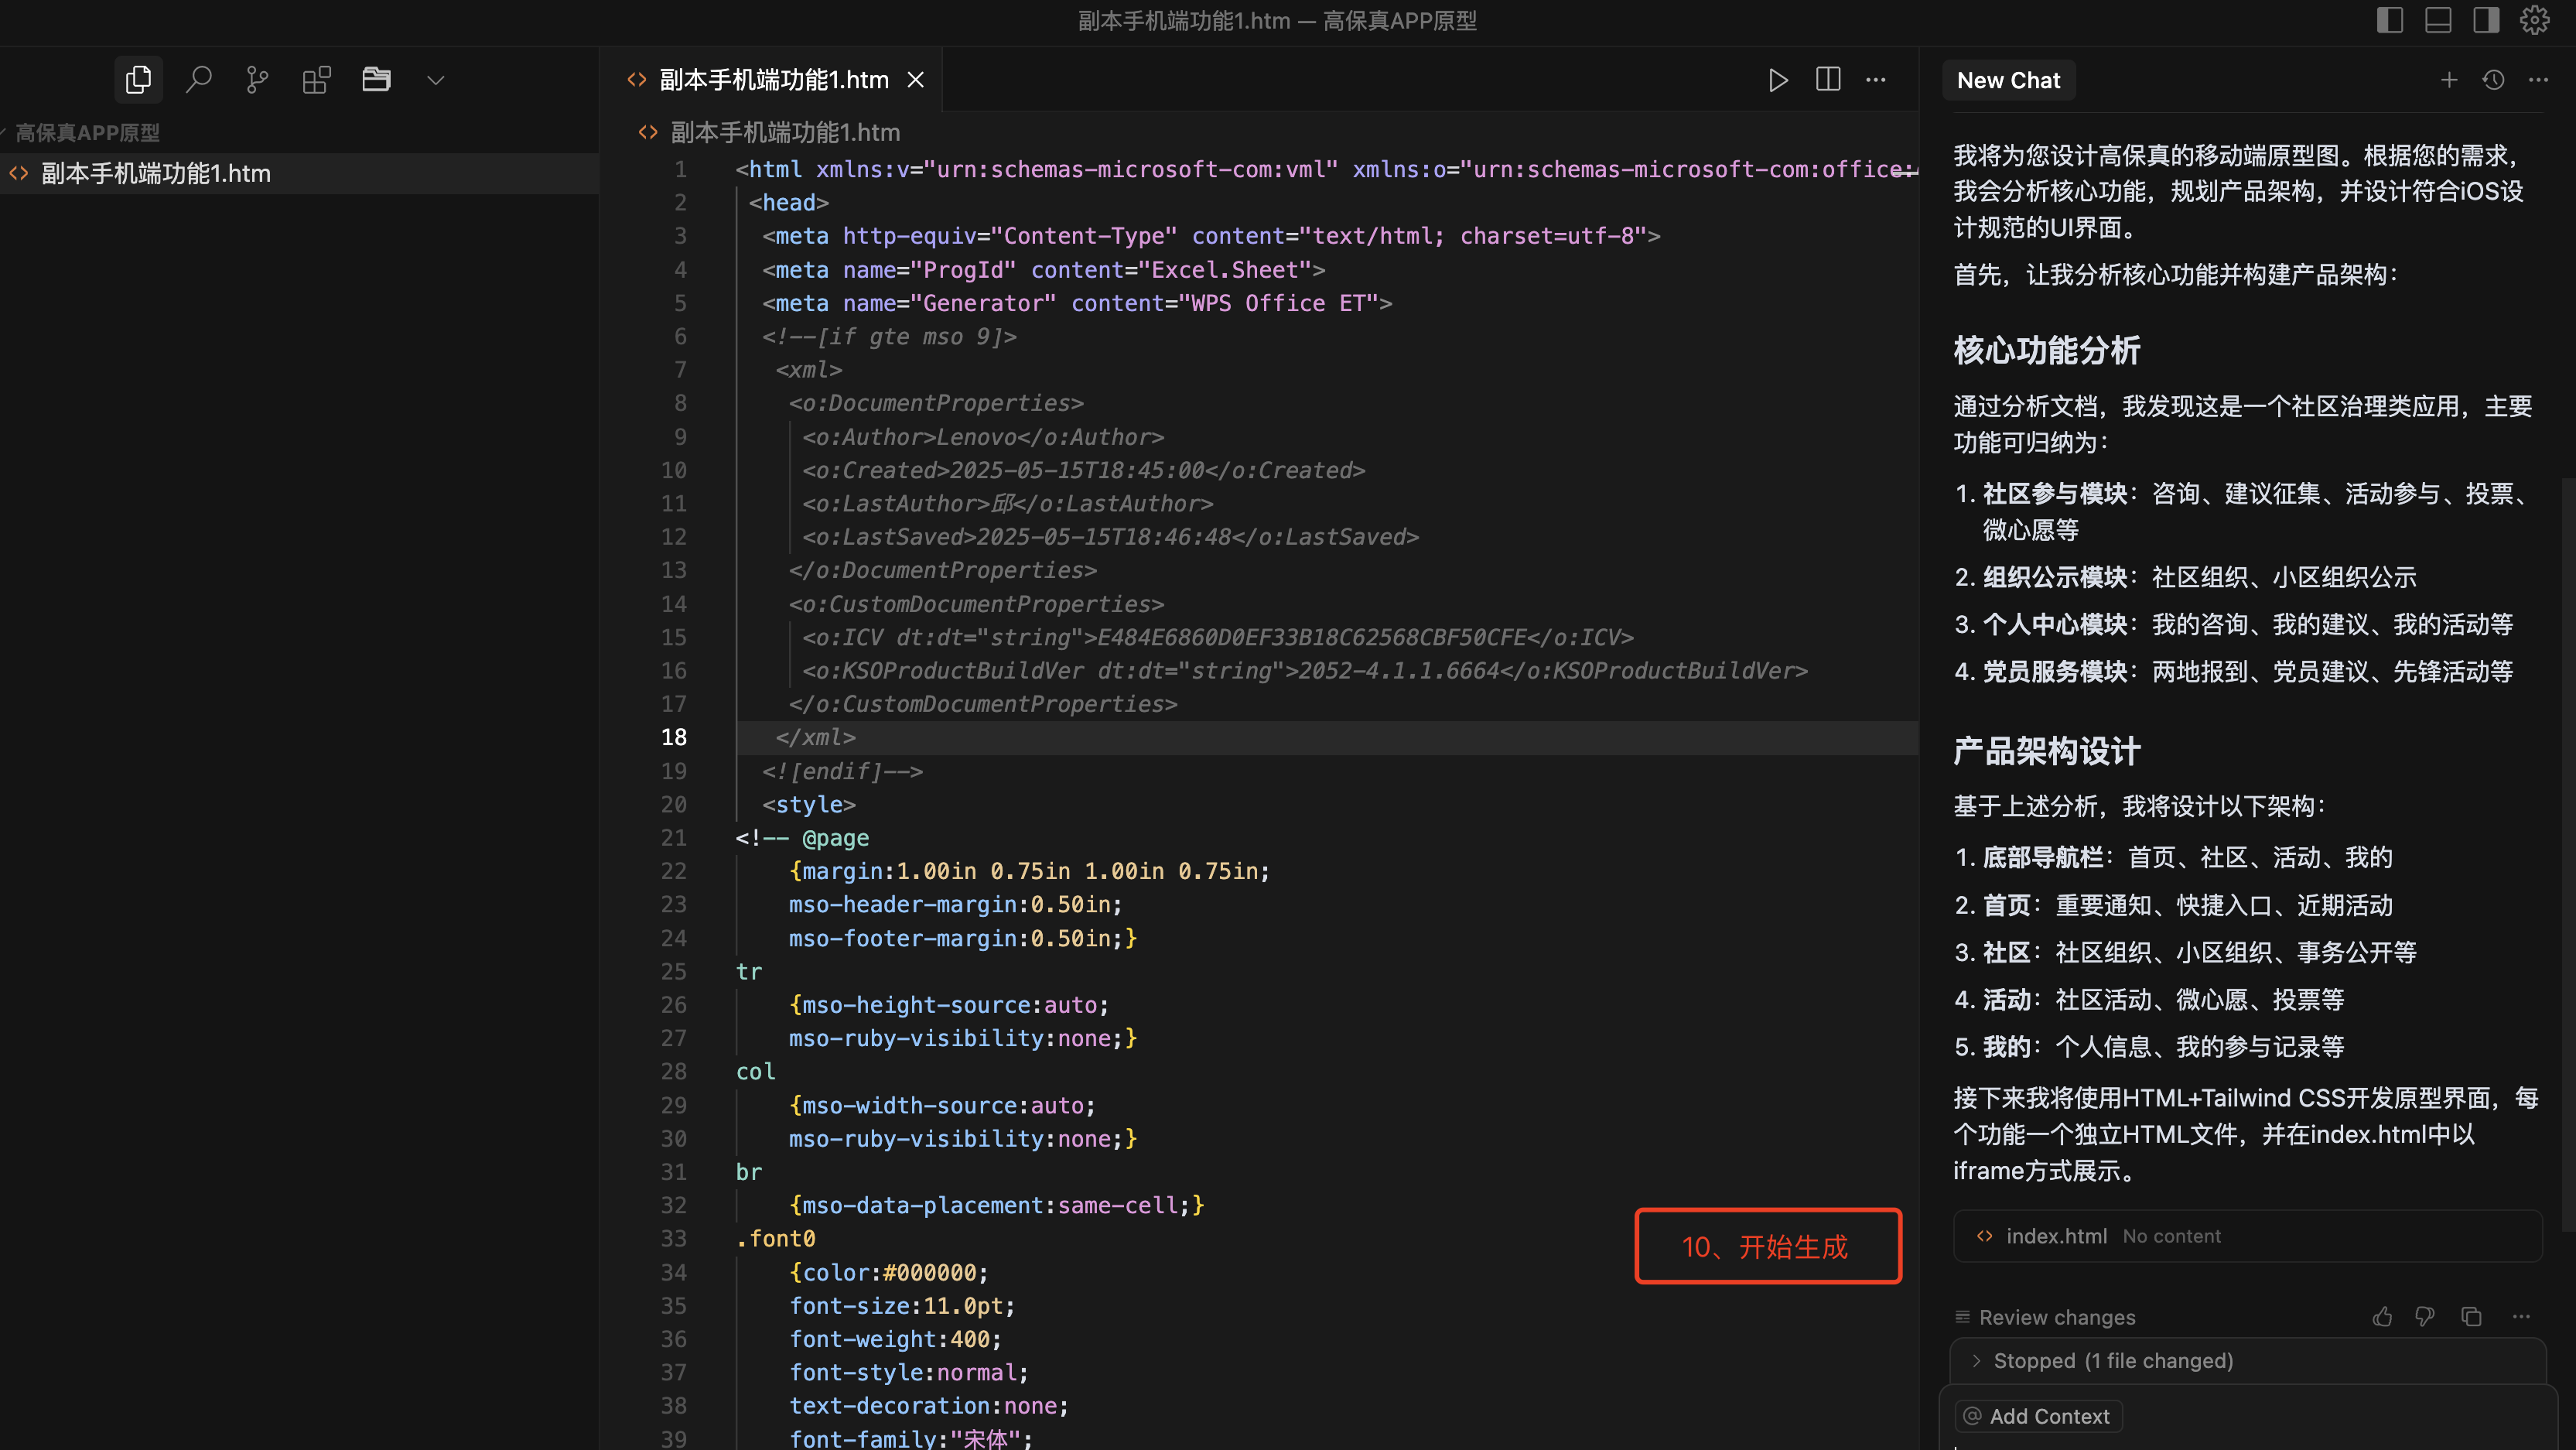The width and height of the screenshot is (2576, 1450).
Task: Toggle the primary sidebar layout button
Action: point(2389,20)
